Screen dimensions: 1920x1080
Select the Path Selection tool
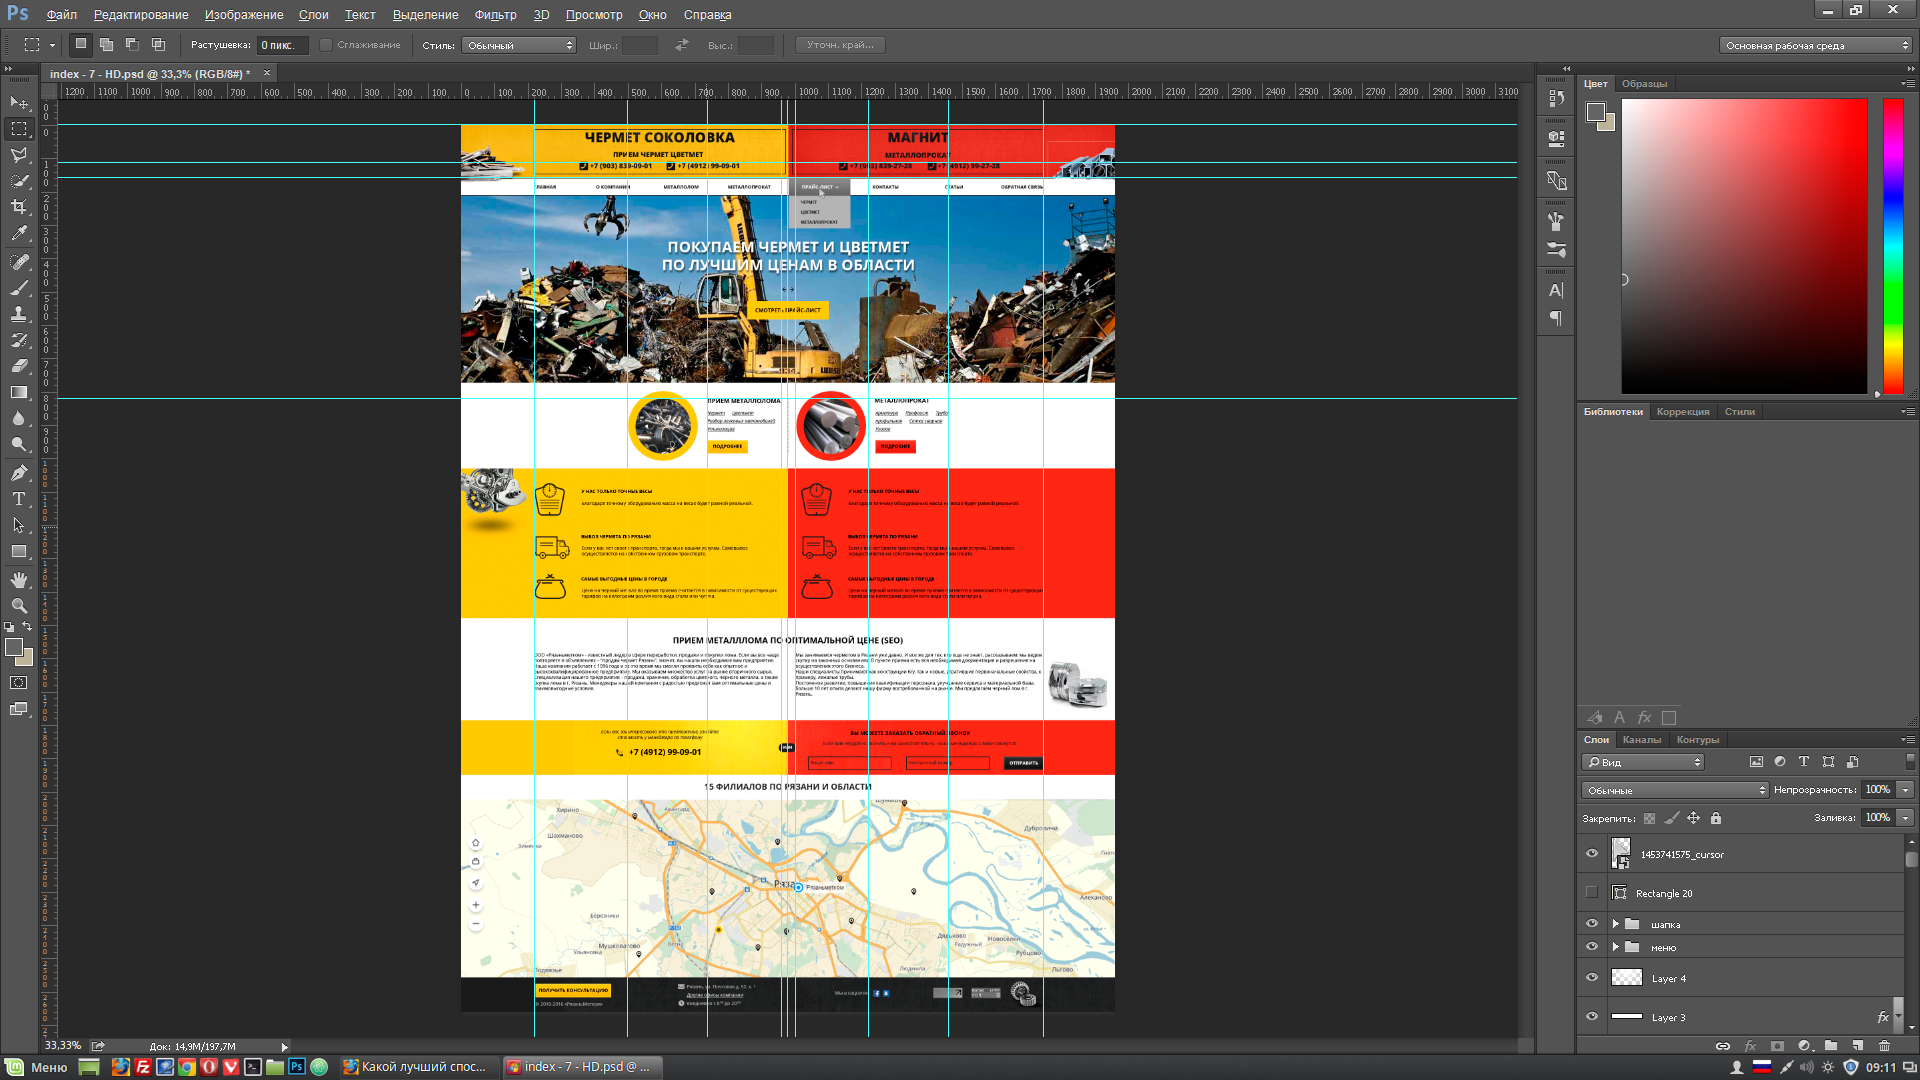tap(19, 525)
